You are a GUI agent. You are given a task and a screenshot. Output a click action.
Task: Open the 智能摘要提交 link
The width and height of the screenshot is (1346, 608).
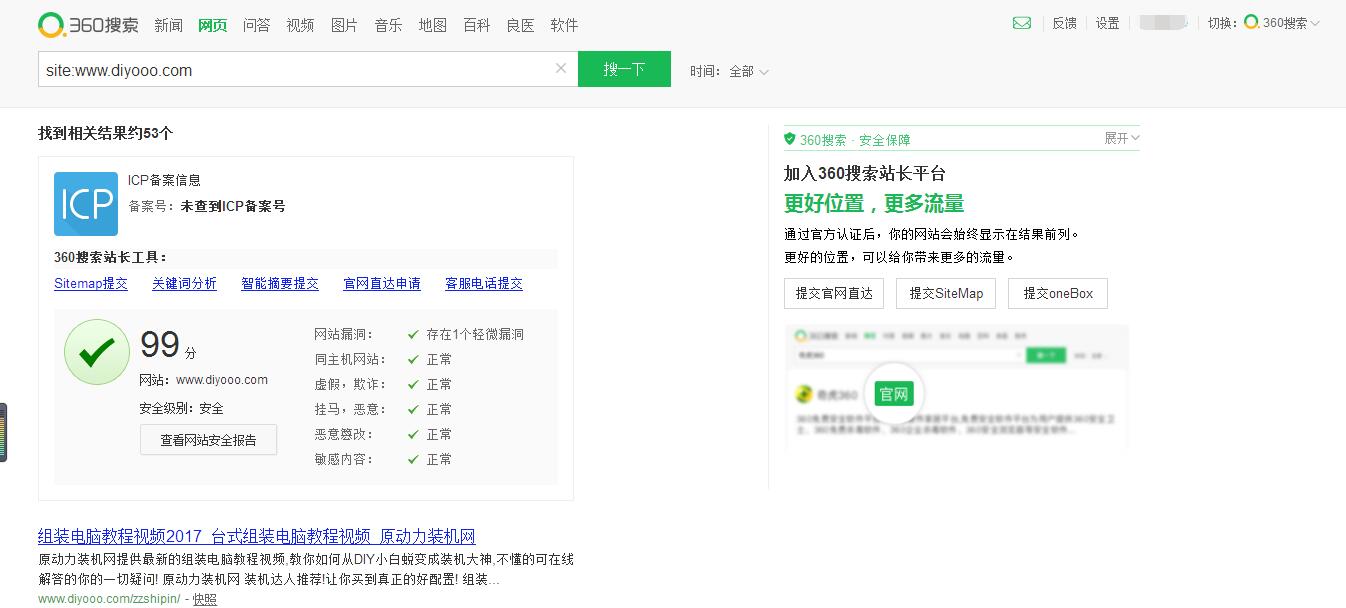280,283
